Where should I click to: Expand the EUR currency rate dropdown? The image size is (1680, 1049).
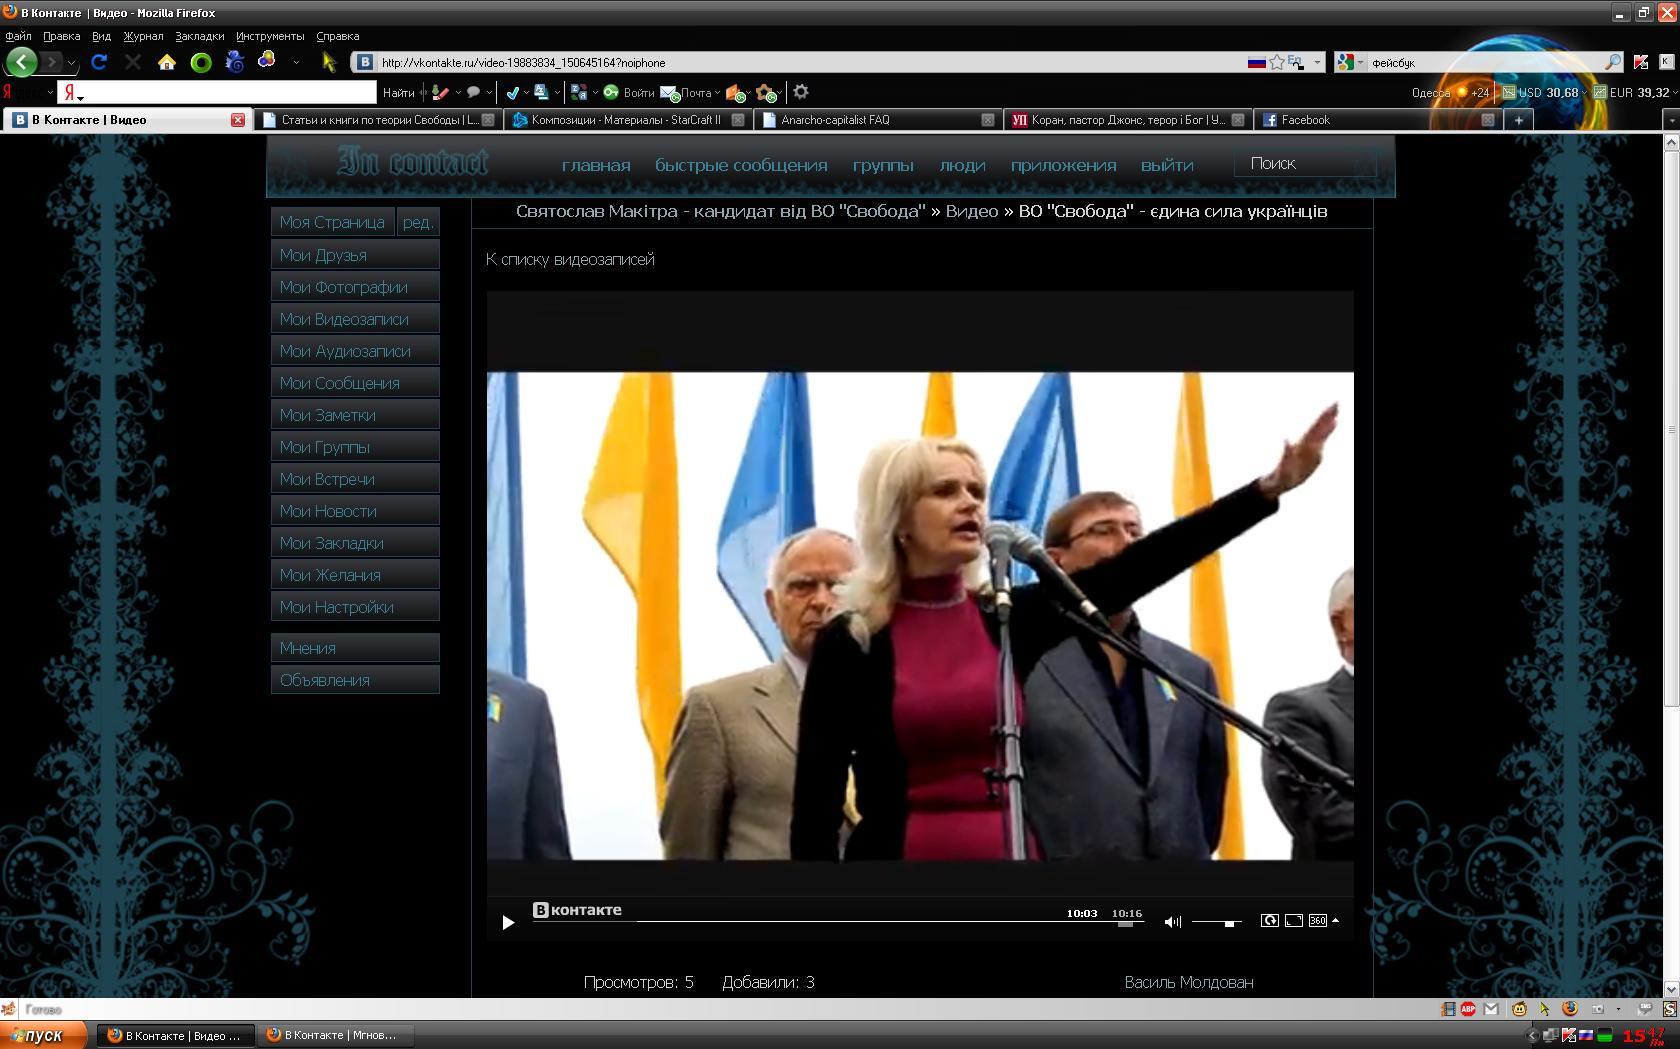point(1674,93)
